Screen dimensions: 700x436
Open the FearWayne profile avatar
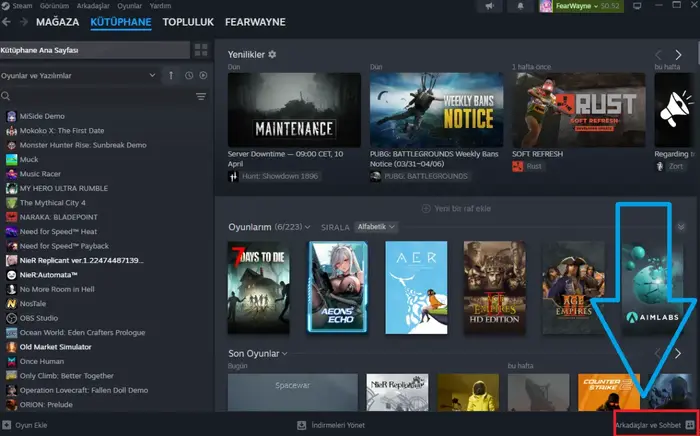pyautogui.click(x=546, y=6)
